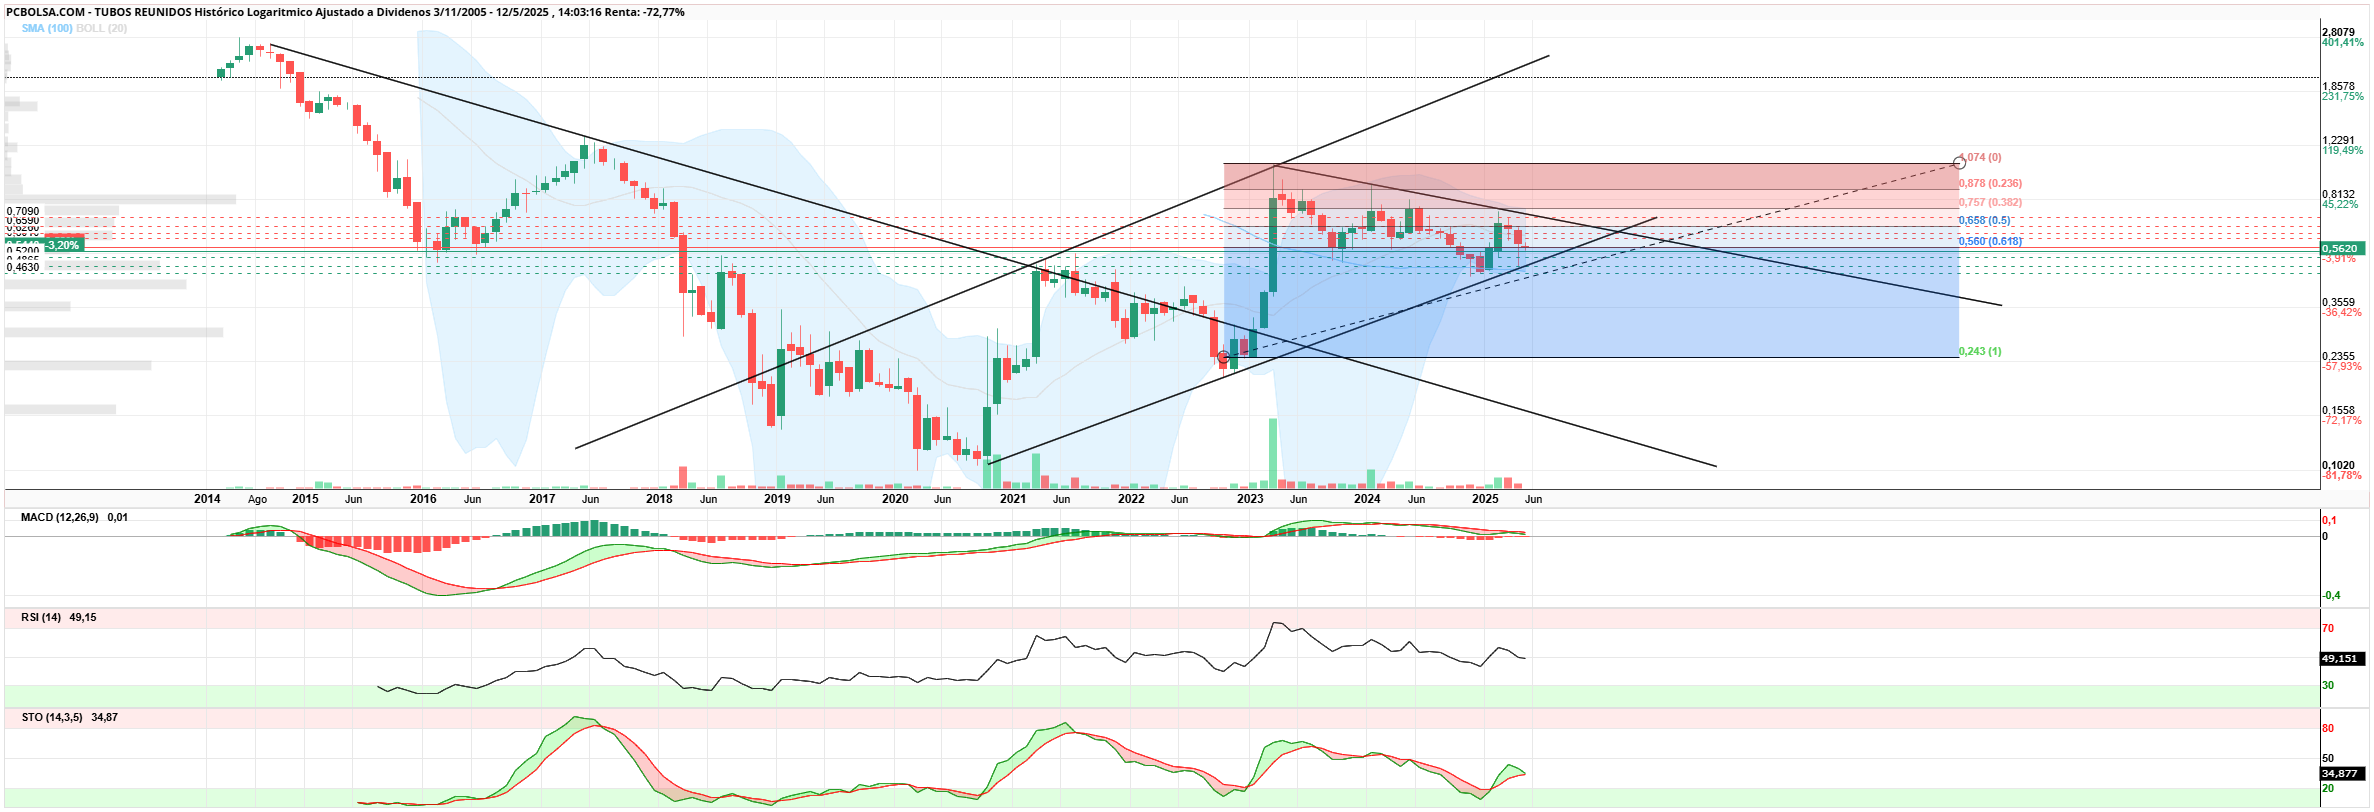Select the 0,6590 level label at left
Image resolution: width=2374 pixels, height=812 pixels.
tap(23, 220)
